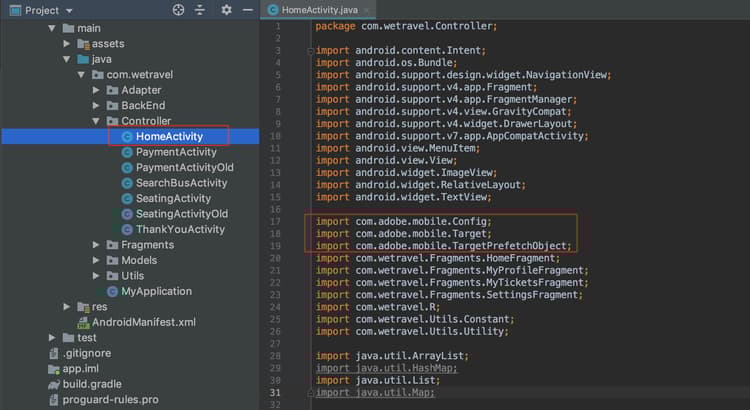Open SearchBusActivity in the tree

181,183
